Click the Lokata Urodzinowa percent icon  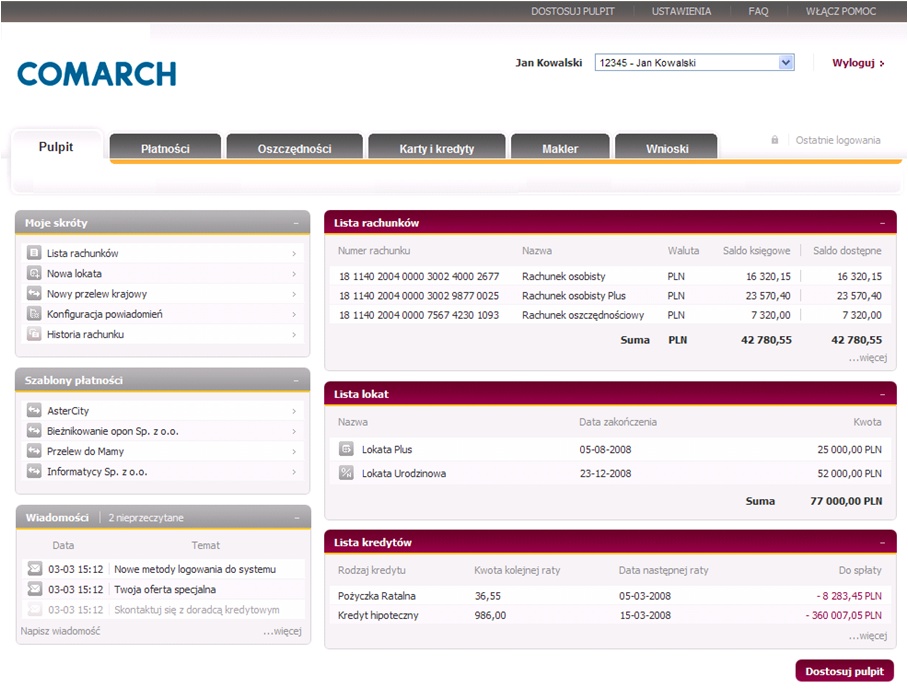point(346,473)
